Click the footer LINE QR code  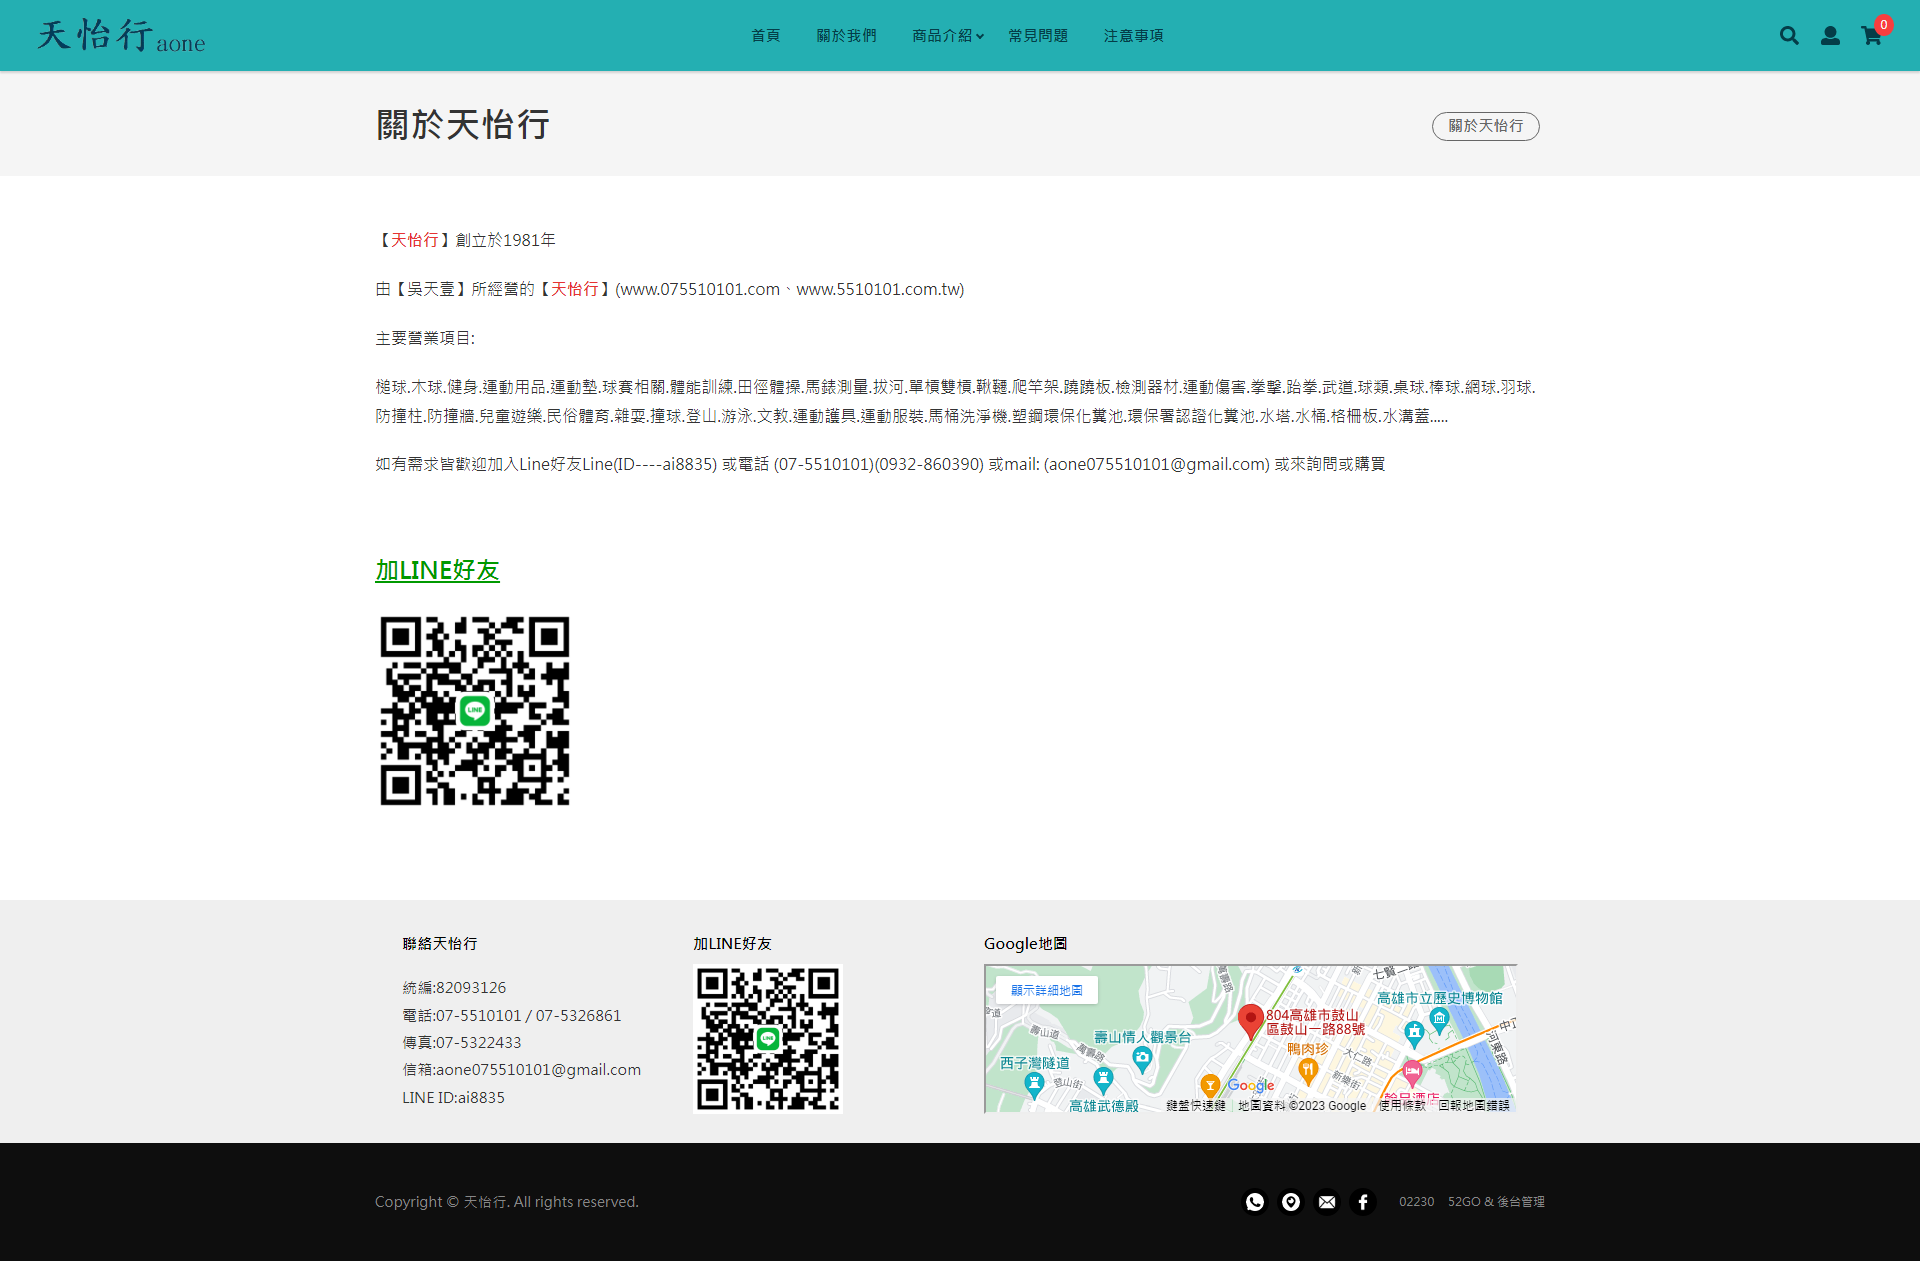[x=768, y=1039]
